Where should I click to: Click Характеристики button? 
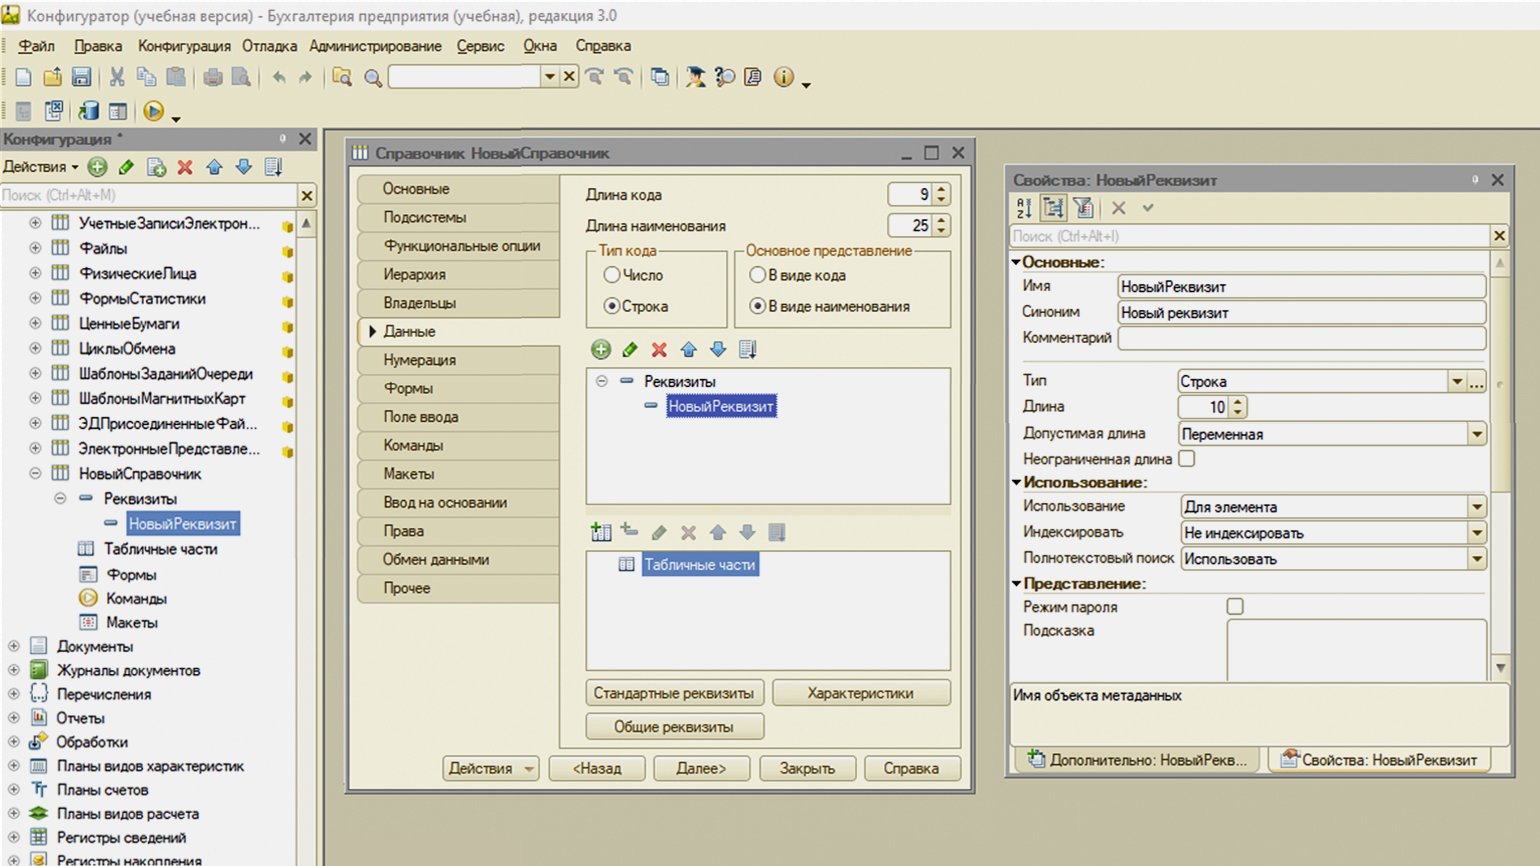[x=861, y=693]
